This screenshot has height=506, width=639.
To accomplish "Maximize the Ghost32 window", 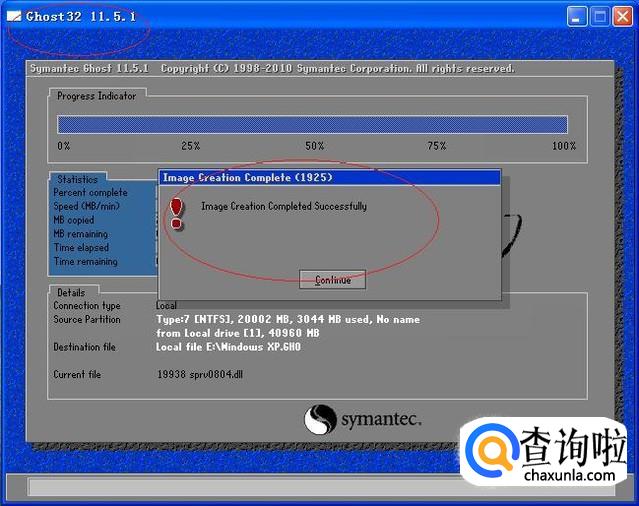I will (599, 17).
